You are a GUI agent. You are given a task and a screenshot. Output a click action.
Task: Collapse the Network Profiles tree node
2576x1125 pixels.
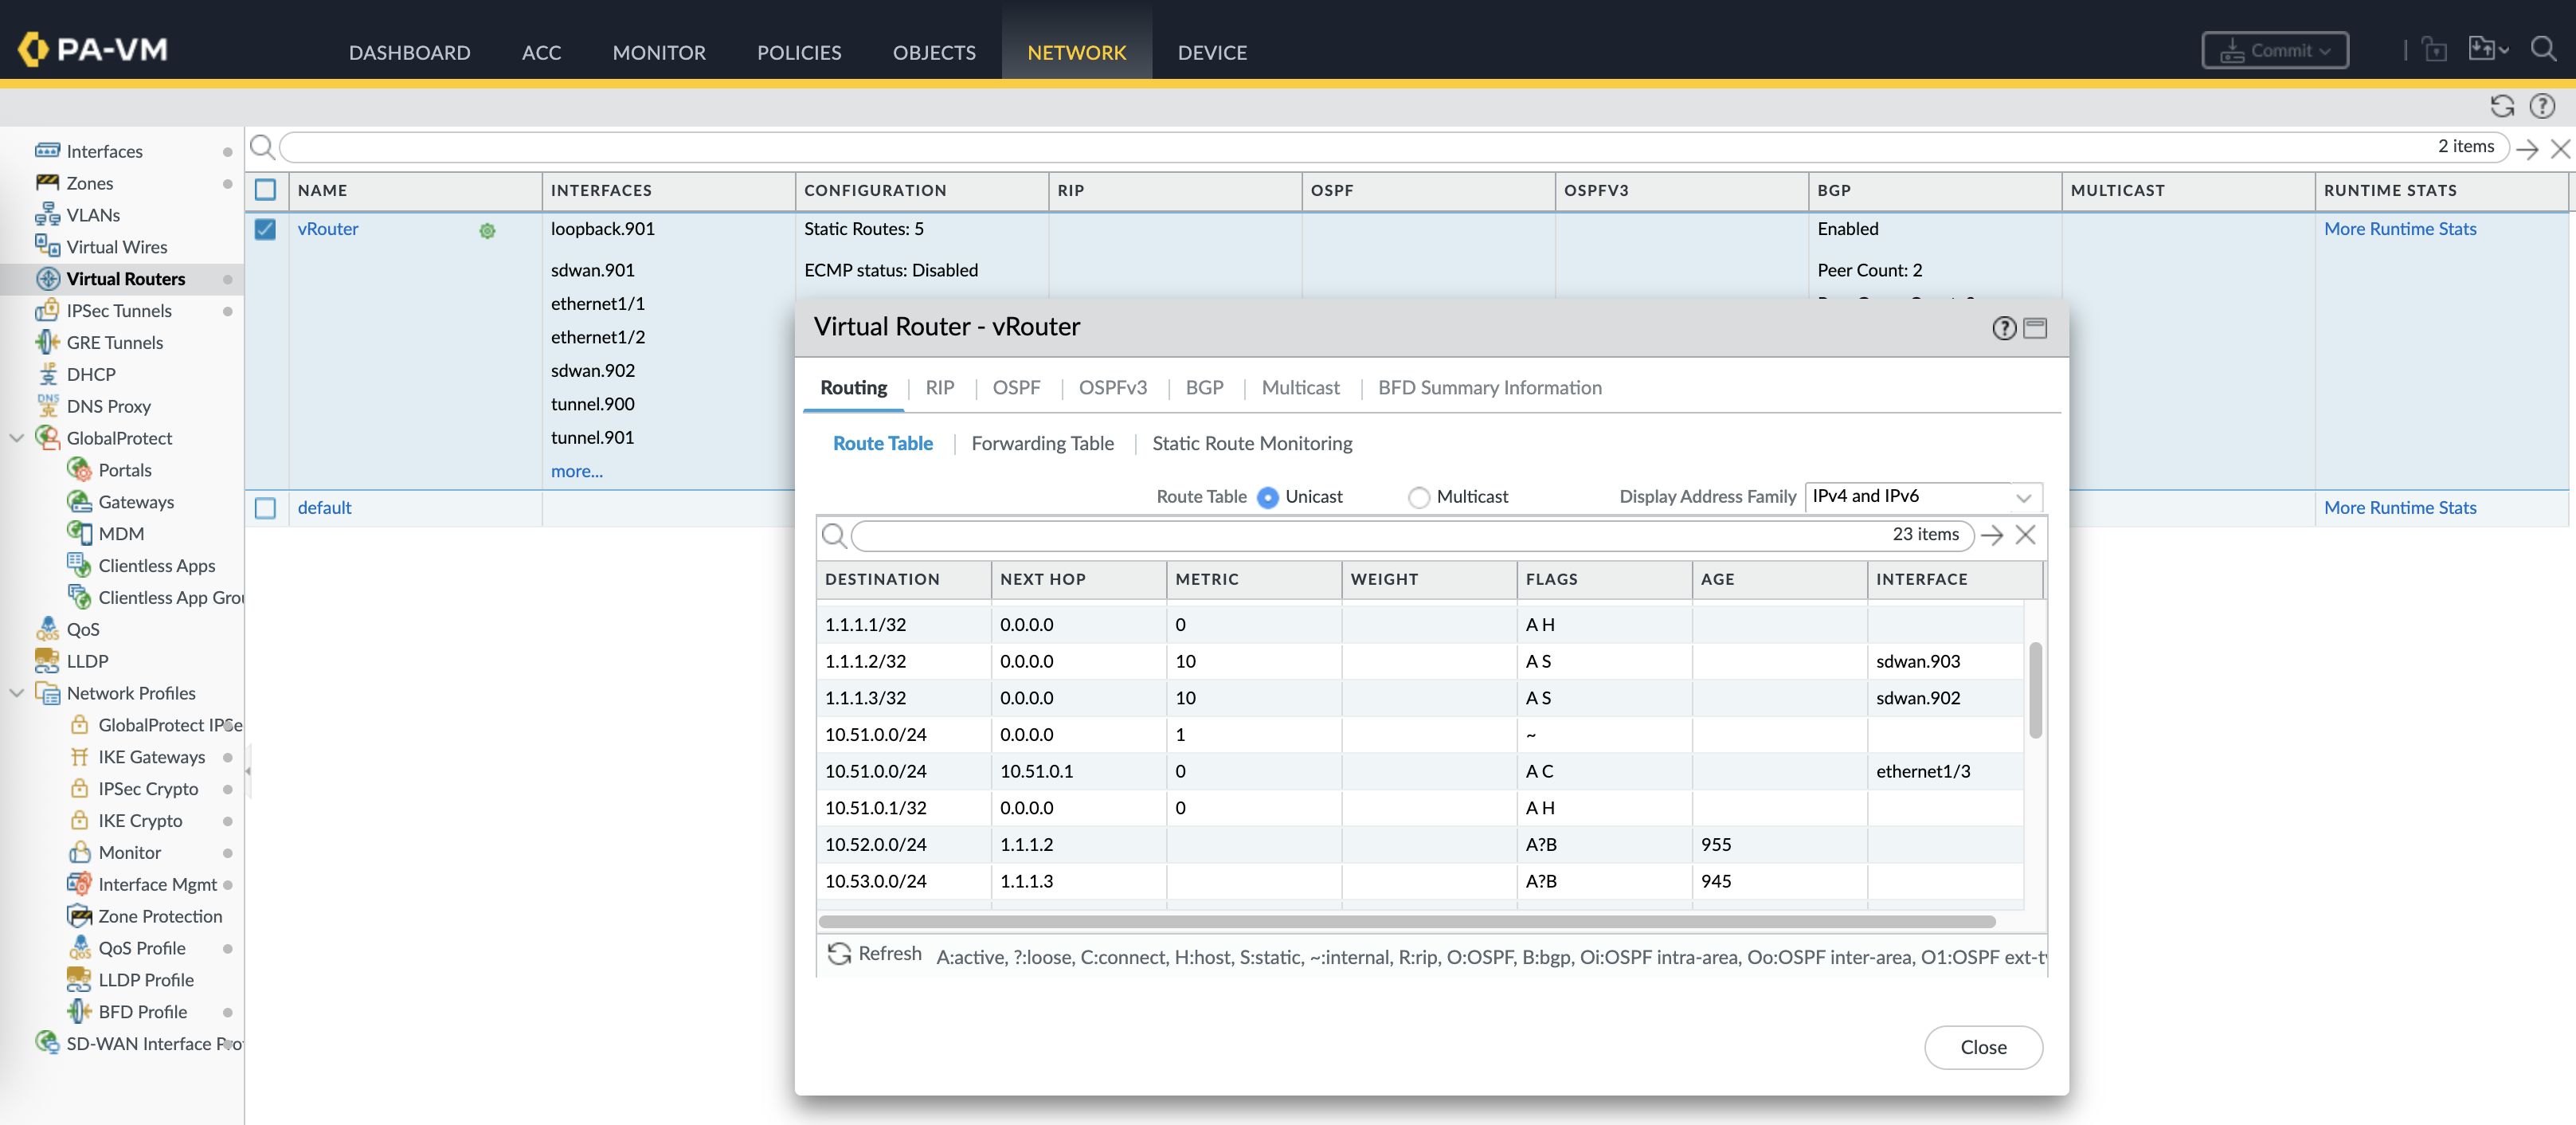pyautogui.click(x=17, y=693)
